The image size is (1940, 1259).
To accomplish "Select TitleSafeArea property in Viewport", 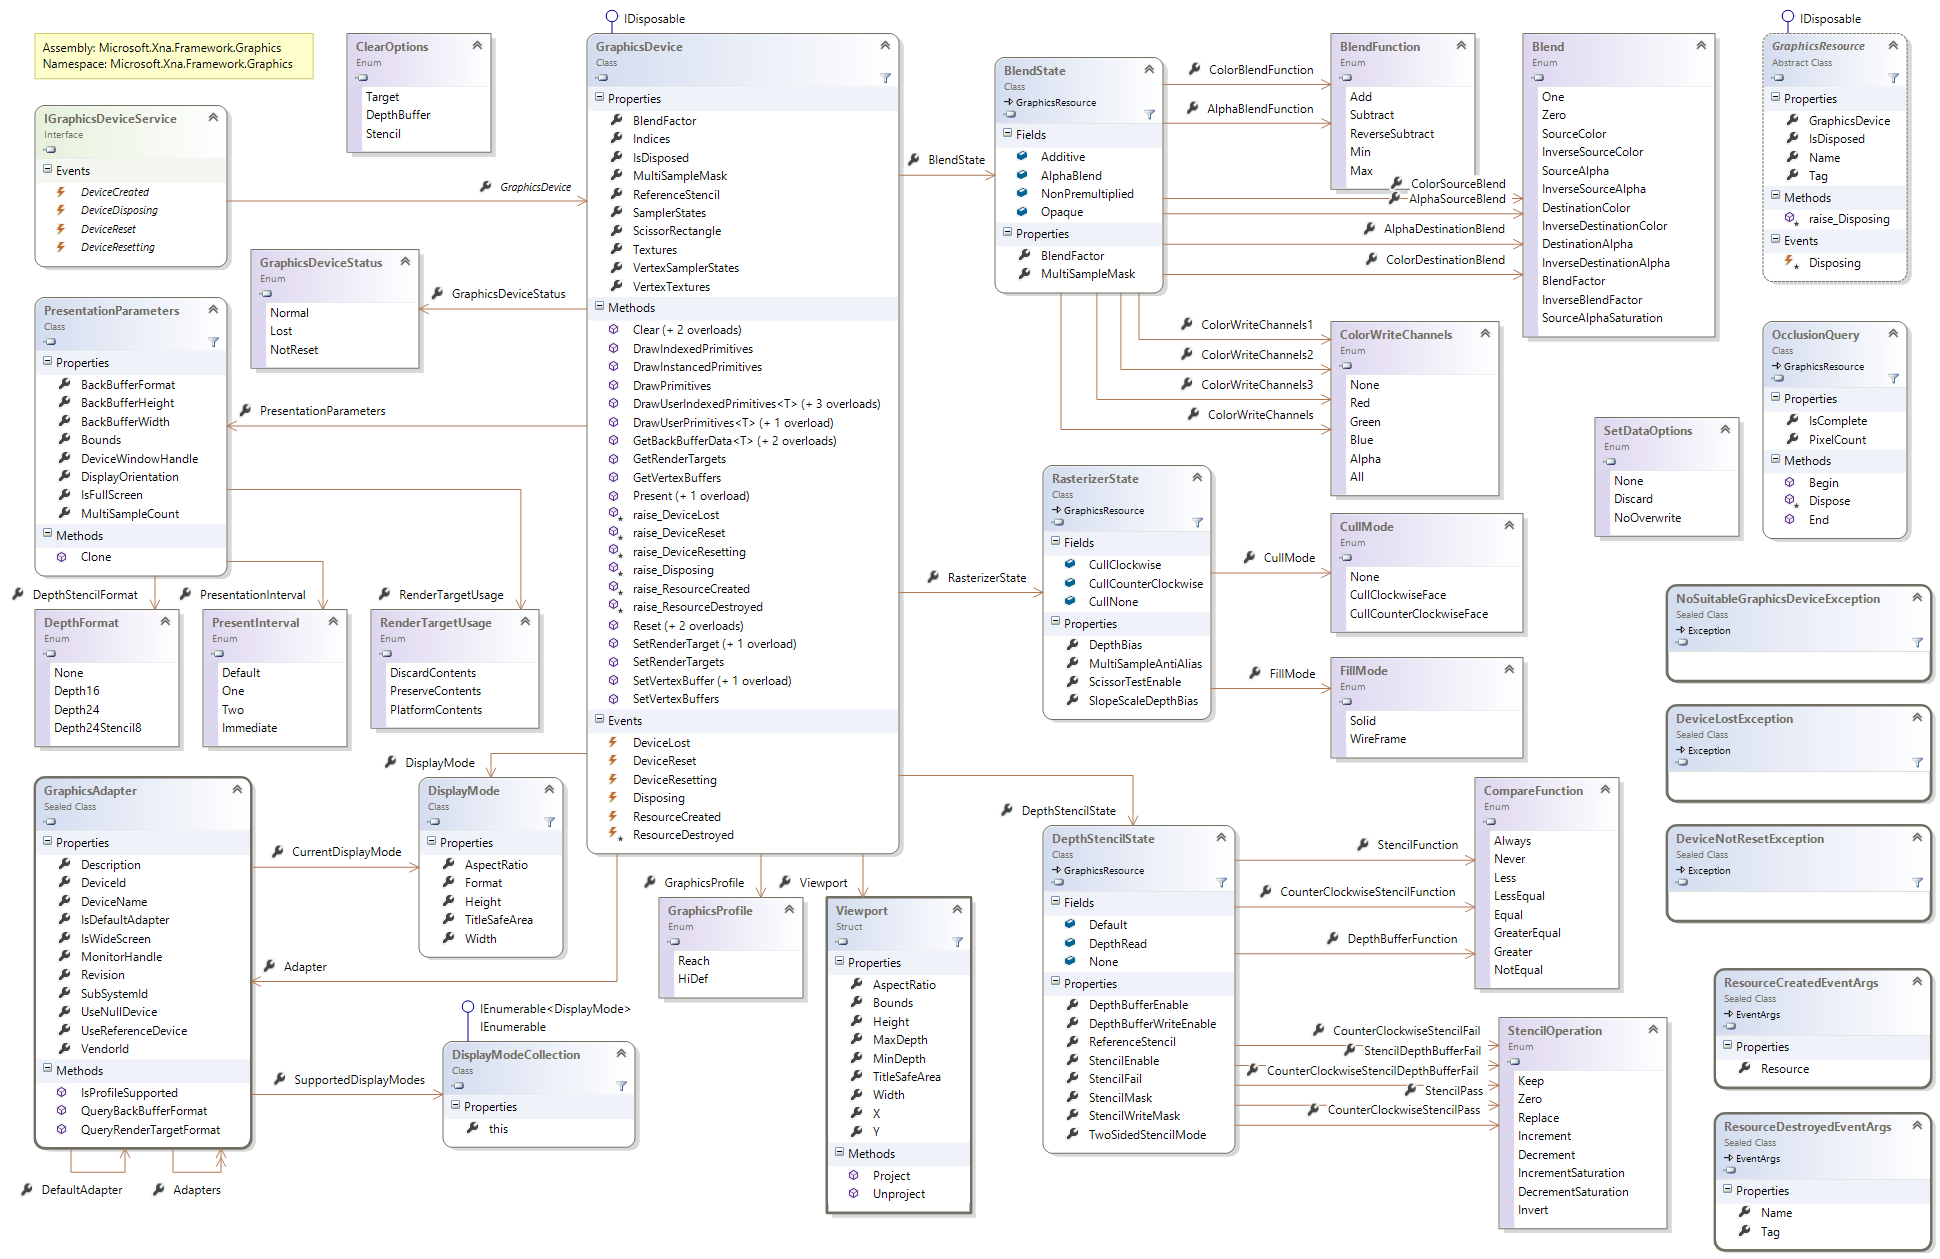I will tap(906, 1077).
